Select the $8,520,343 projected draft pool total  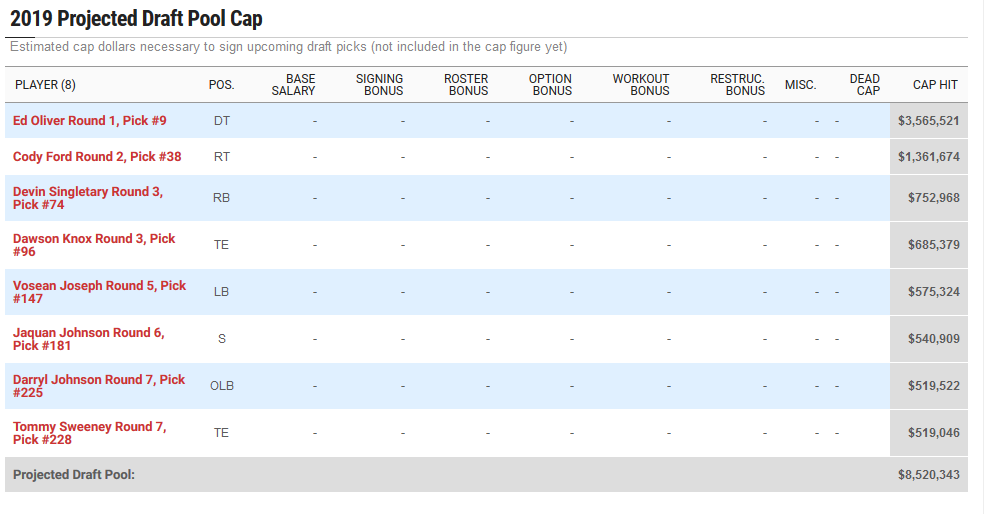[x=929, y=475]
